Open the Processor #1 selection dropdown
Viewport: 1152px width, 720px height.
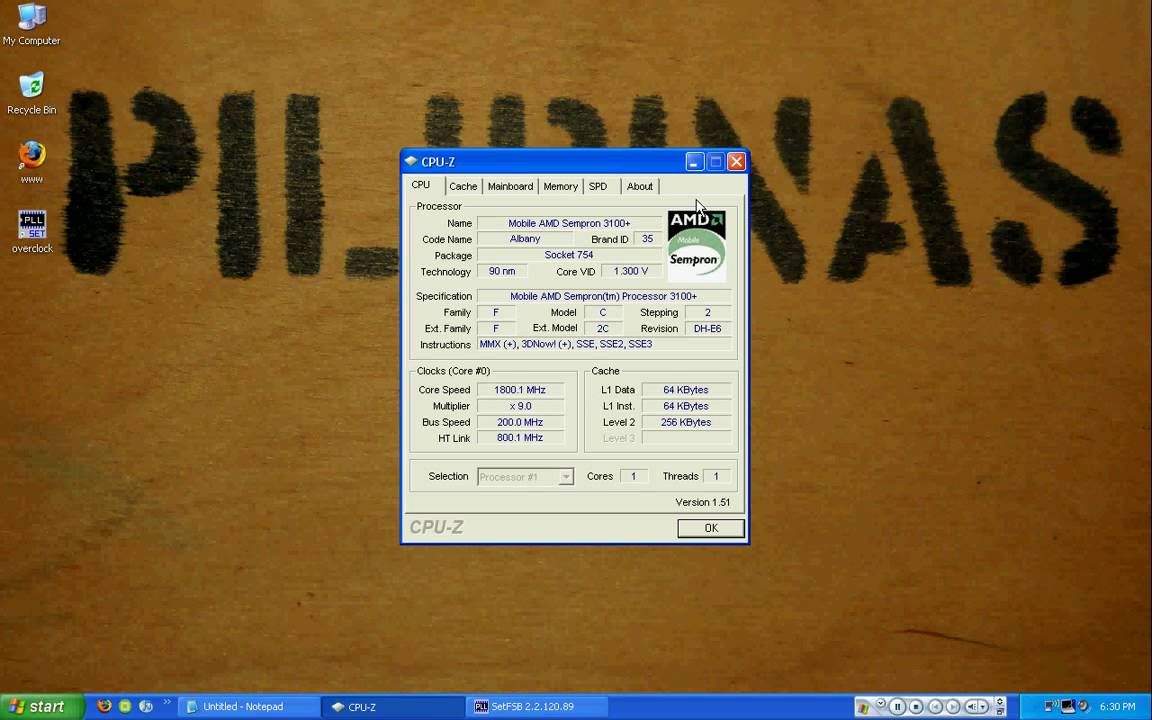click(525, 477)
